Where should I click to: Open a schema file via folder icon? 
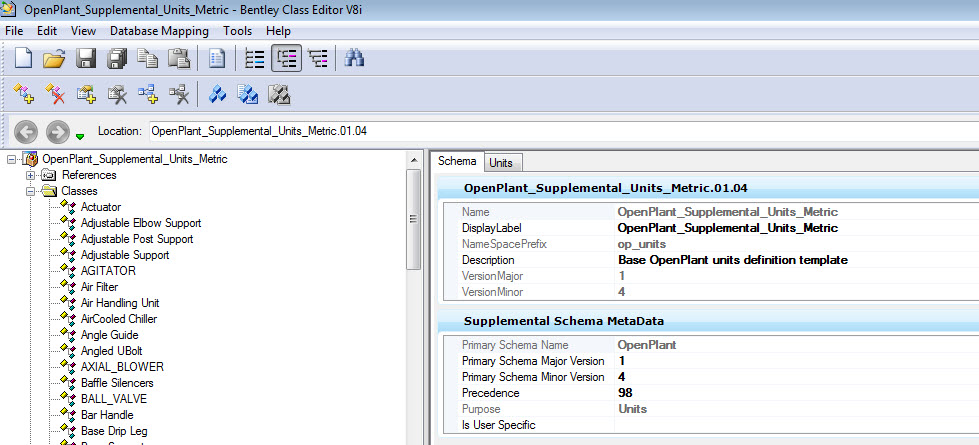[54, 59]
